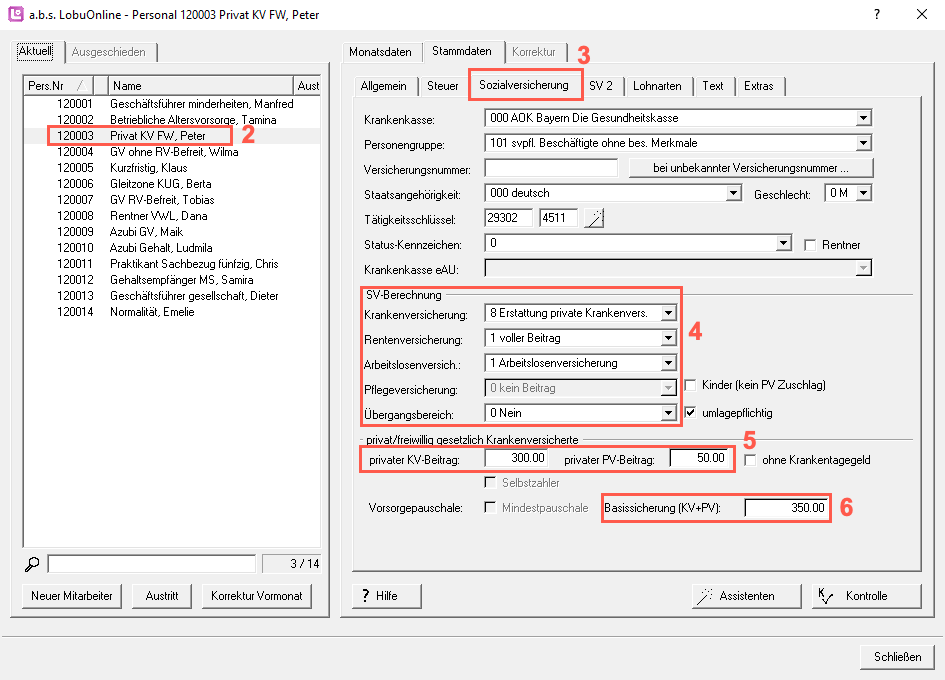Image resolution: width=945 pixels, height=680 pixels.
Task: Open the Staatsangehörigkeit dropdown
Action: click(733, 193)
